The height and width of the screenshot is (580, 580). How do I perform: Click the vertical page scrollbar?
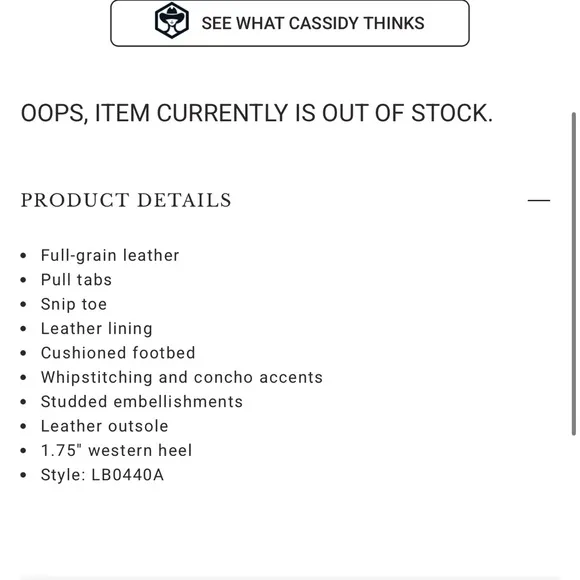(573, 274)
